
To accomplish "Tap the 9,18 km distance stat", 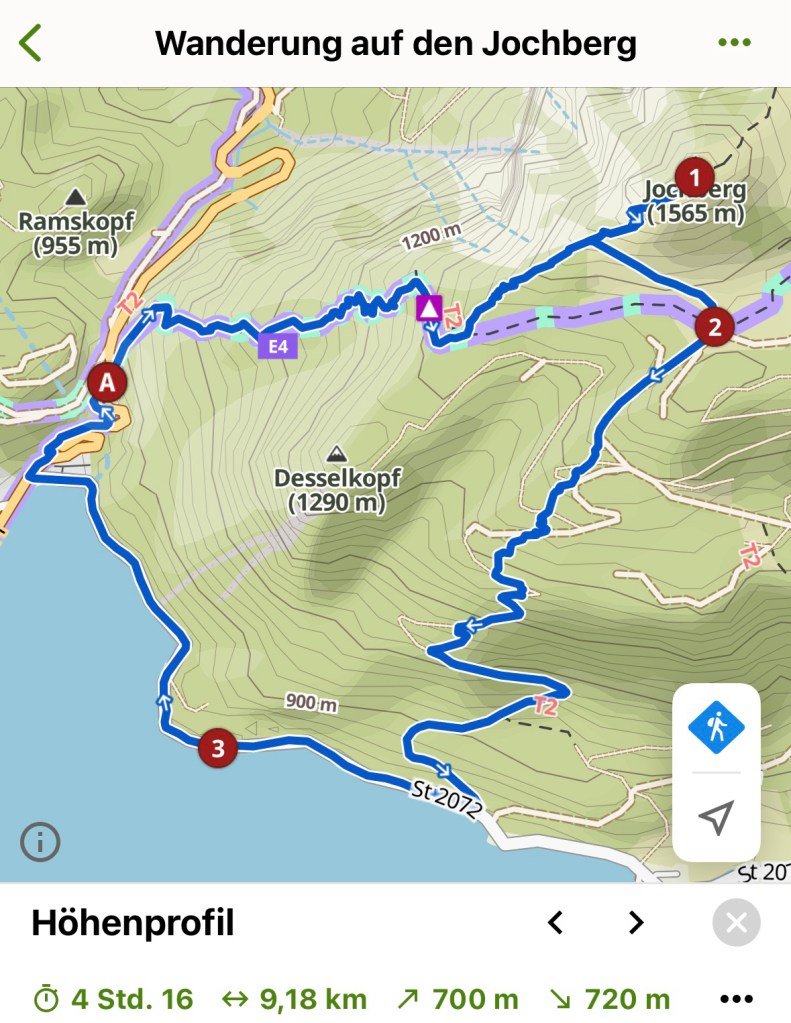I will [294, 999].
